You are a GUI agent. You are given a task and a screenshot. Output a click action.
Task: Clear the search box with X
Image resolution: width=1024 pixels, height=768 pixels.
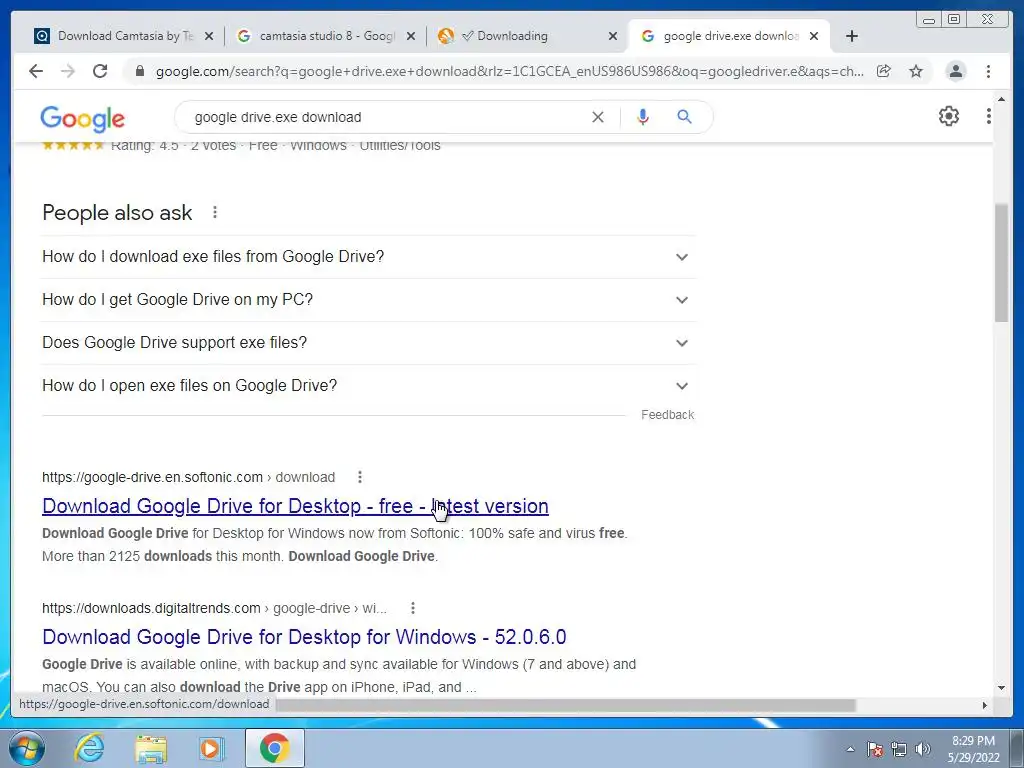click(x=598, y=117)
